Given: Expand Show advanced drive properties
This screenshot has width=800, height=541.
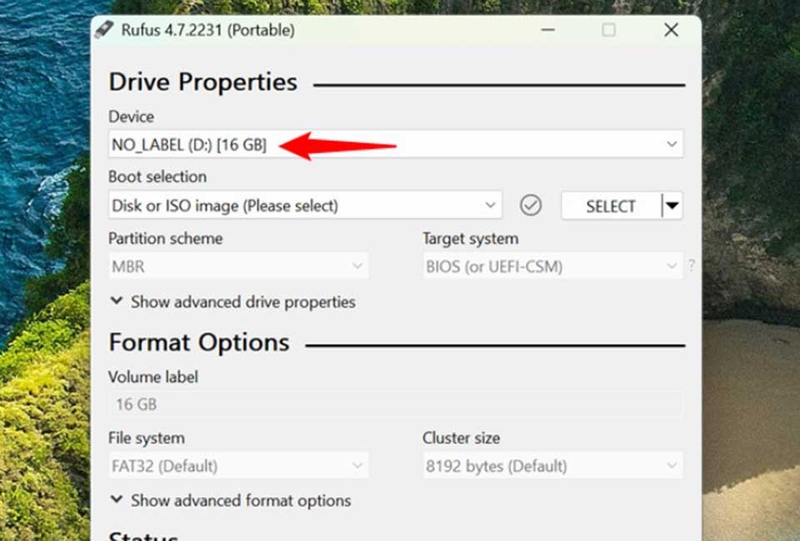Looking at the screenshot, I should pos(233,302).
